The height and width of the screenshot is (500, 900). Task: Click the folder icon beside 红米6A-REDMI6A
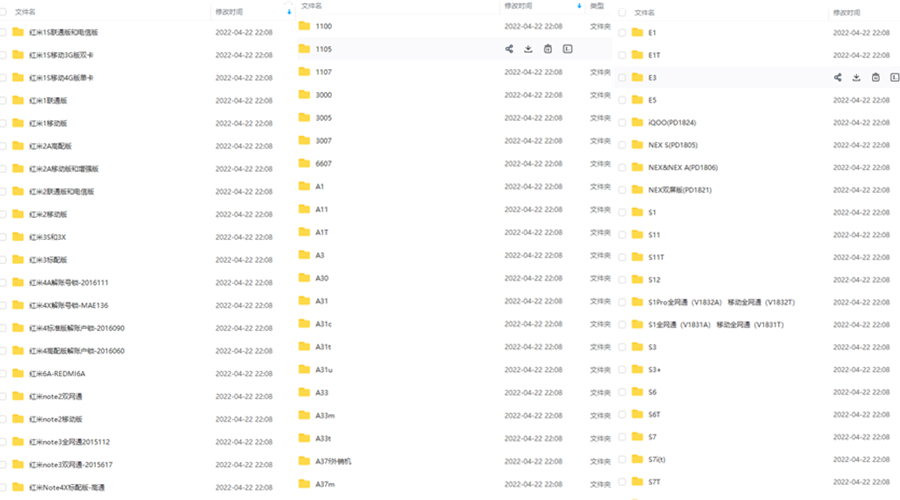18,373
